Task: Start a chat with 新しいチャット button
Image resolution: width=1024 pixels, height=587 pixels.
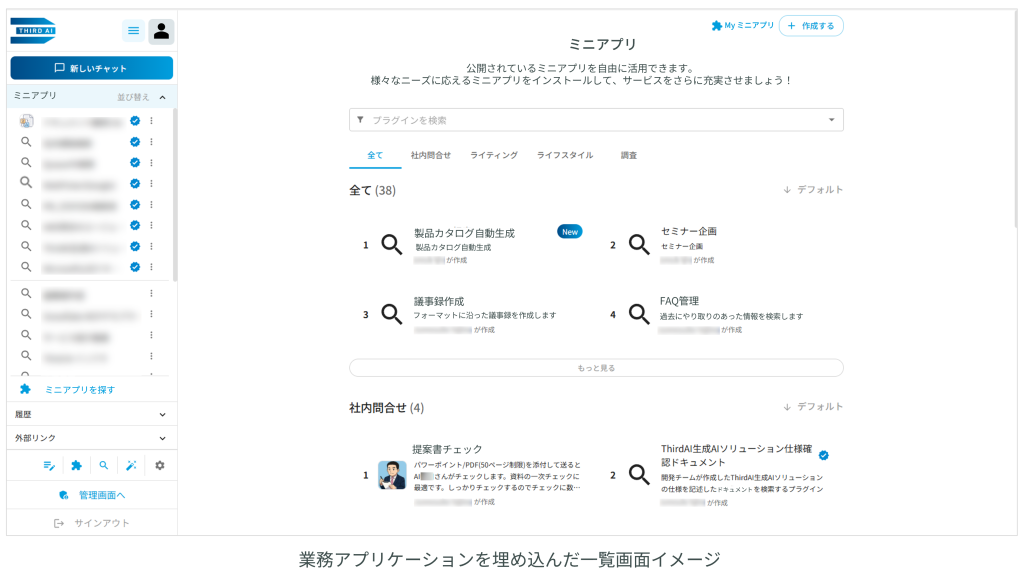Action: tap(91, 68)
